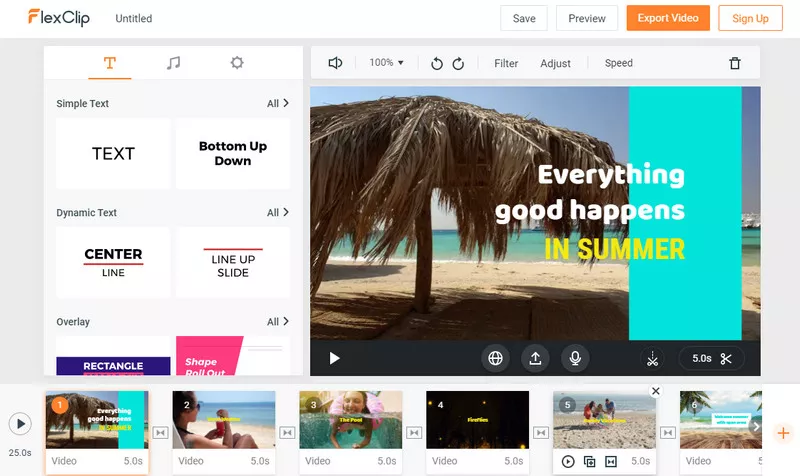The height and width of the screenshot is (476, 800).
Task: Add transition between clips 3 and 4
Action: click(x=414, y=433)
